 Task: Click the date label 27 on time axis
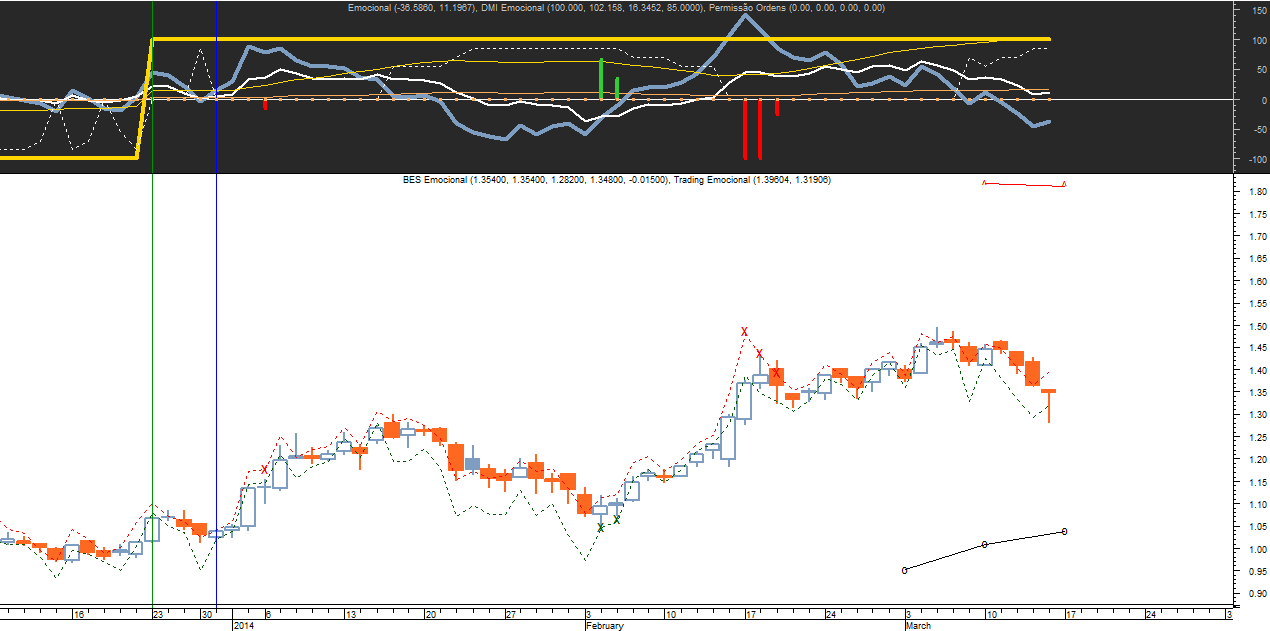tap(509, 613)
